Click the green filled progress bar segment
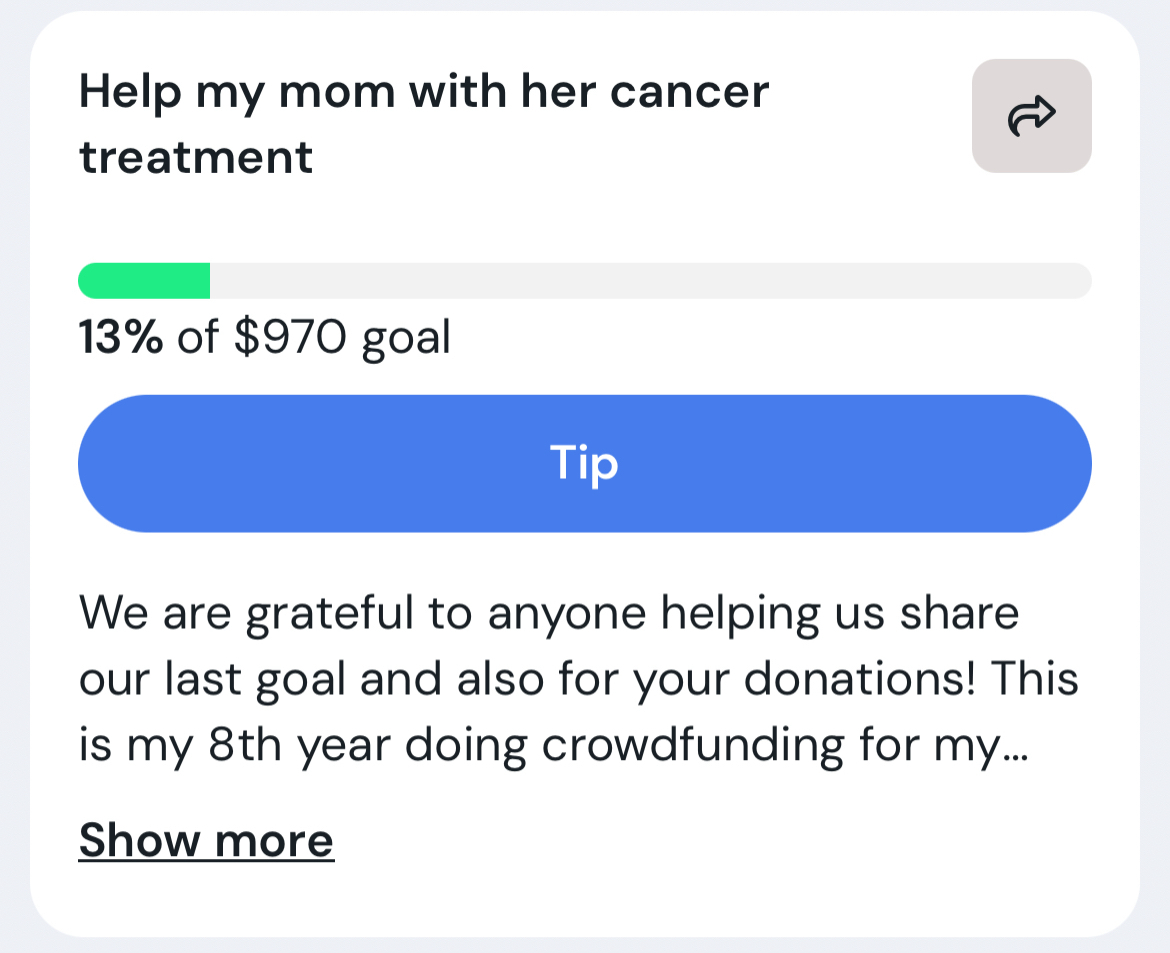The image size is (1170, 953). pos(145,281)
